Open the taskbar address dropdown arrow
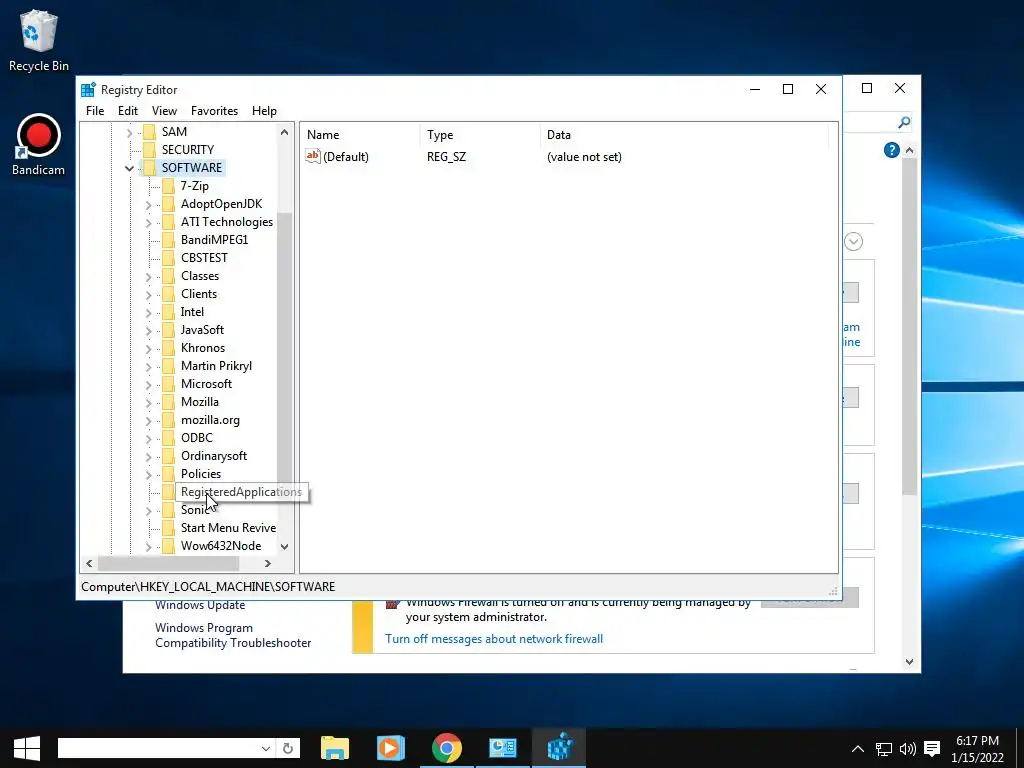This screenshot has width=1024, height=768. (266, 748)
